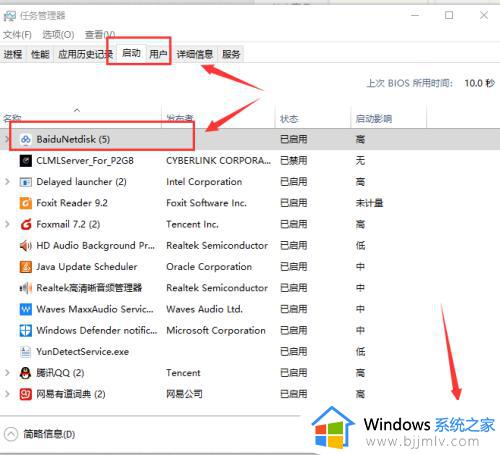The width and height of the screenshot is (500, 455).
Task: Click the 10.0 秒 BIOS time value
Action: click(x=480, y=83)
